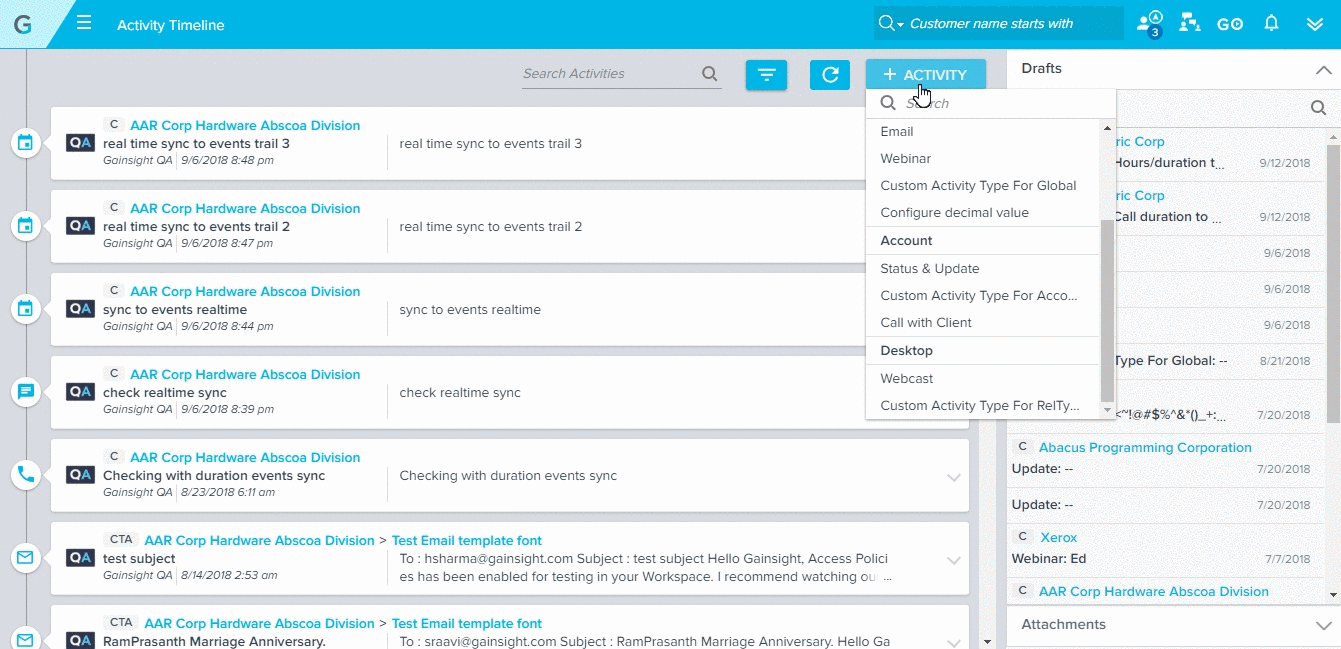Expand Checking with duration events sync card
The height and width of the screenshot is (649, 1341).
click(x=953, y=477)
